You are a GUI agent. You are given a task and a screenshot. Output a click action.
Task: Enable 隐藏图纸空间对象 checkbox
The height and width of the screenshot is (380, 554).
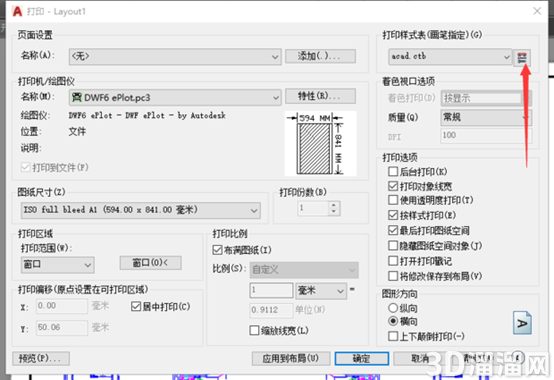coord(393,245)
